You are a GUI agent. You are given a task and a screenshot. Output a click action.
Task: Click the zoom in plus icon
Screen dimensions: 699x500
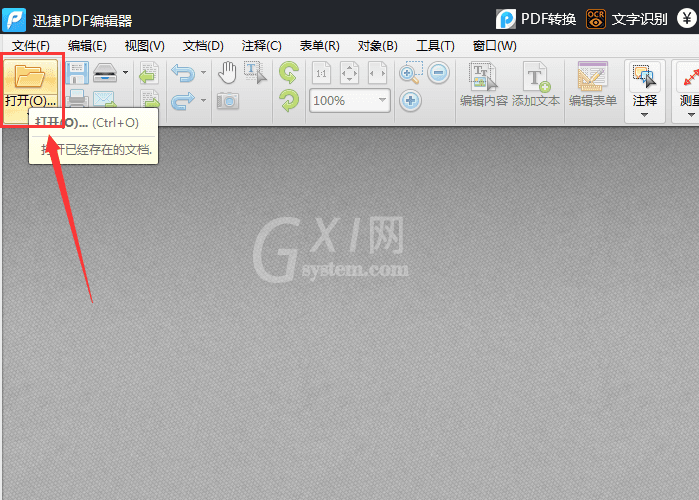coord(411,101)
